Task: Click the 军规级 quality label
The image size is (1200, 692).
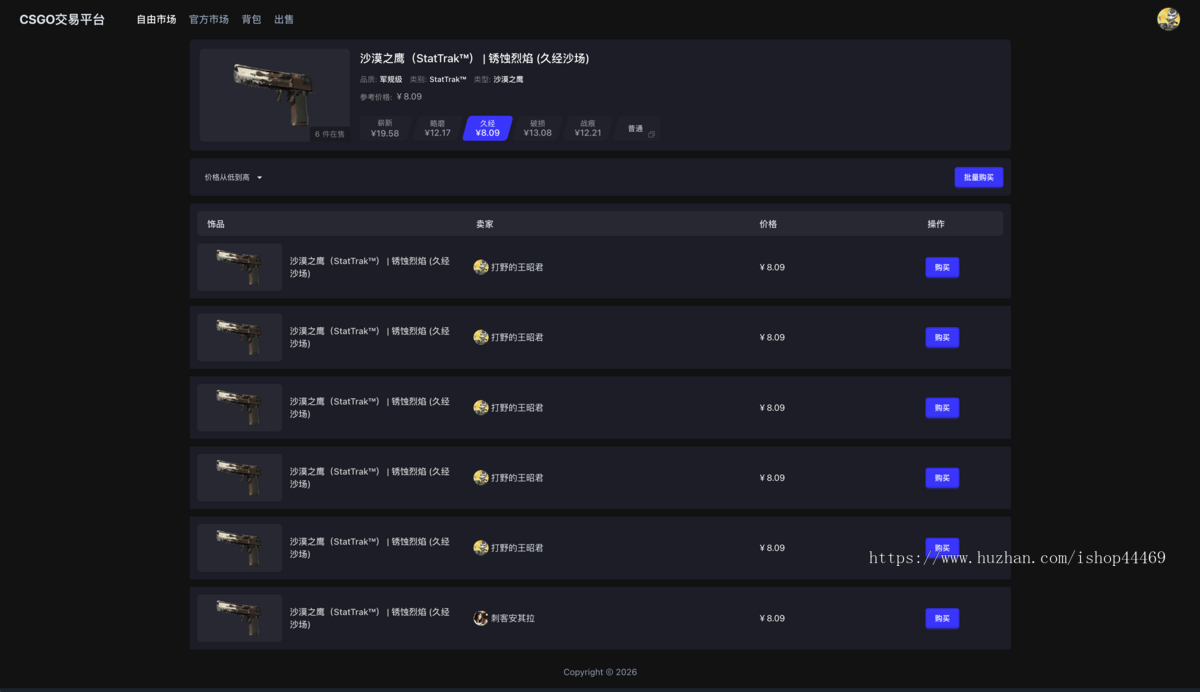Action: pos(391,79)
